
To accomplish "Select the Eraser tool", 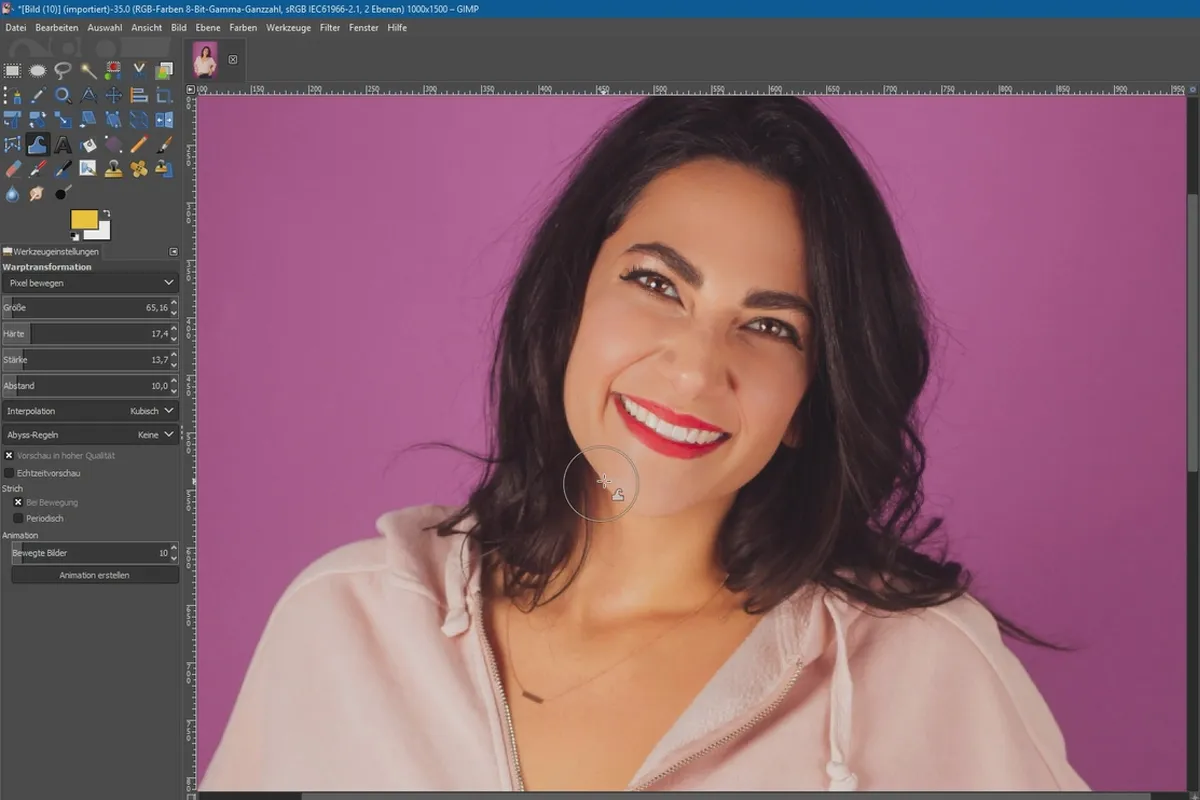I will [12, 170].
